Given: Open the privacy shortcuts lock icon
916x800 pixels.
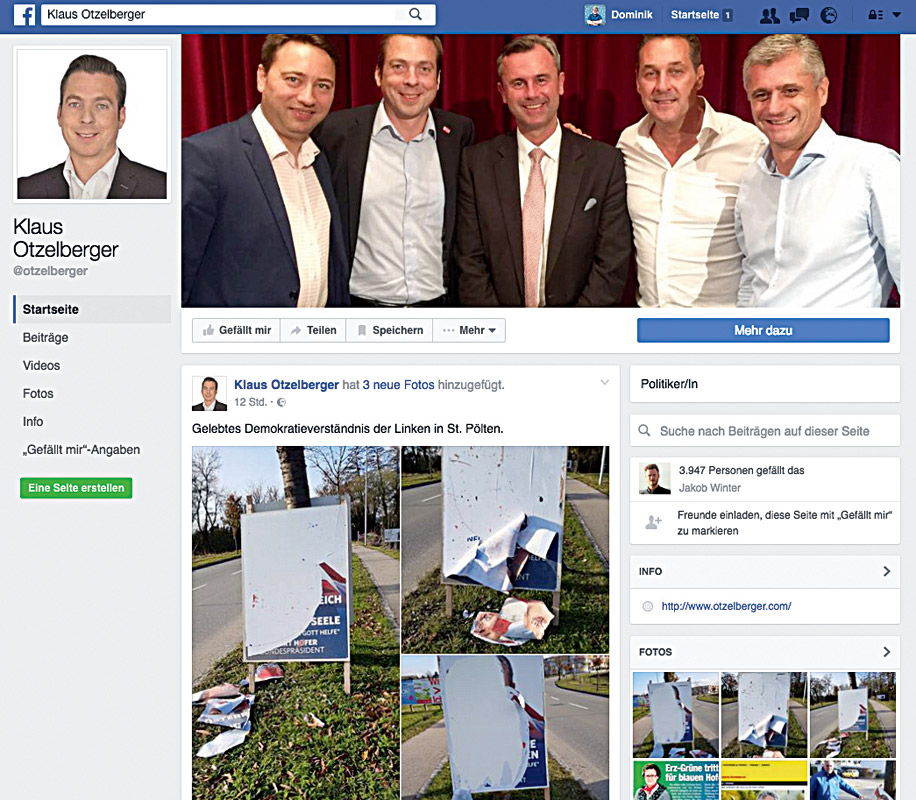Looking at the screenshot, I should pos(875,15).
